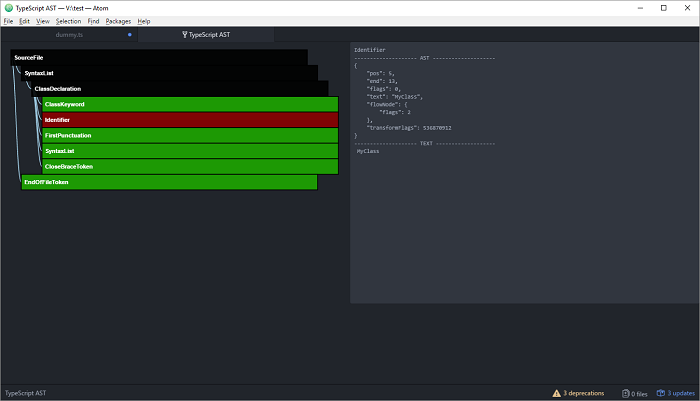Open the Find menu

pyautogui.click(x=93, y=21)
